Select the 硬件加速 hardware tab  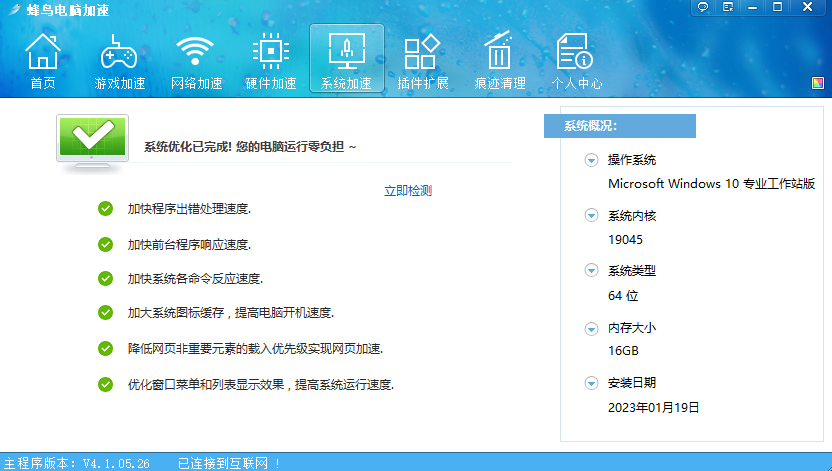click(x=271, y=62)
